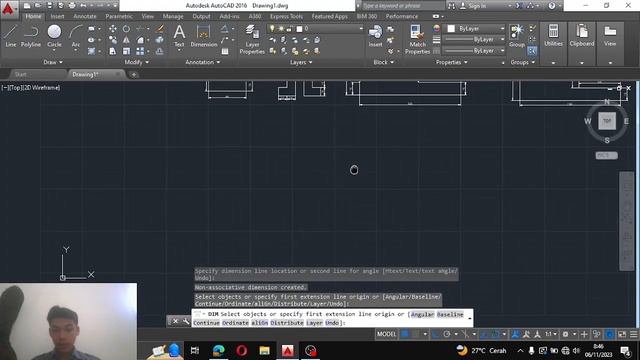Image resolution: width=640 pixels, height=360 pixels.
Task: Toggle snap mode in status bar
Action: (x=416, y=334)
